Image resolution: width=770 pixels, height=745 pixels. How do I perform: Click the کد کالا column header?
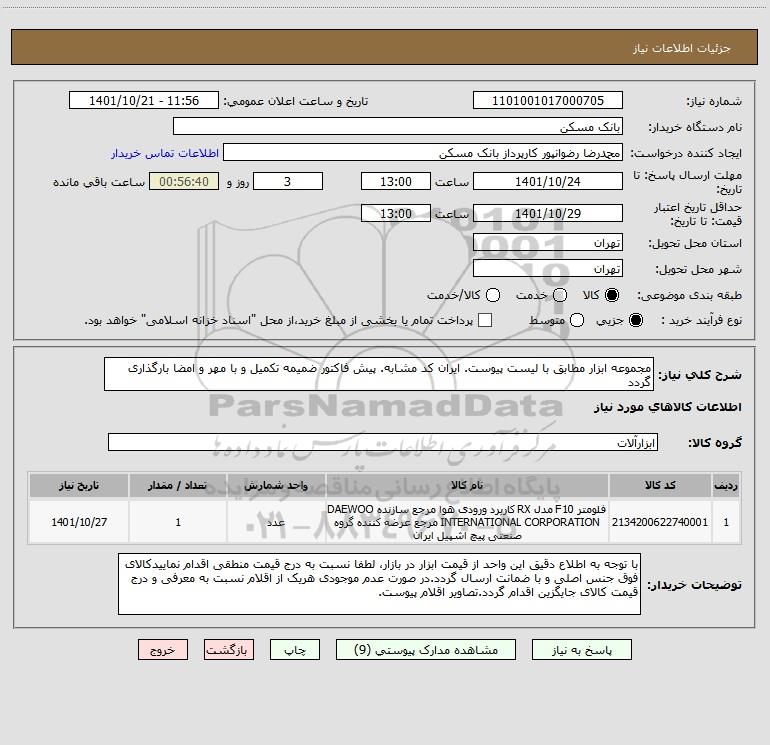click(x=660, y=485)
